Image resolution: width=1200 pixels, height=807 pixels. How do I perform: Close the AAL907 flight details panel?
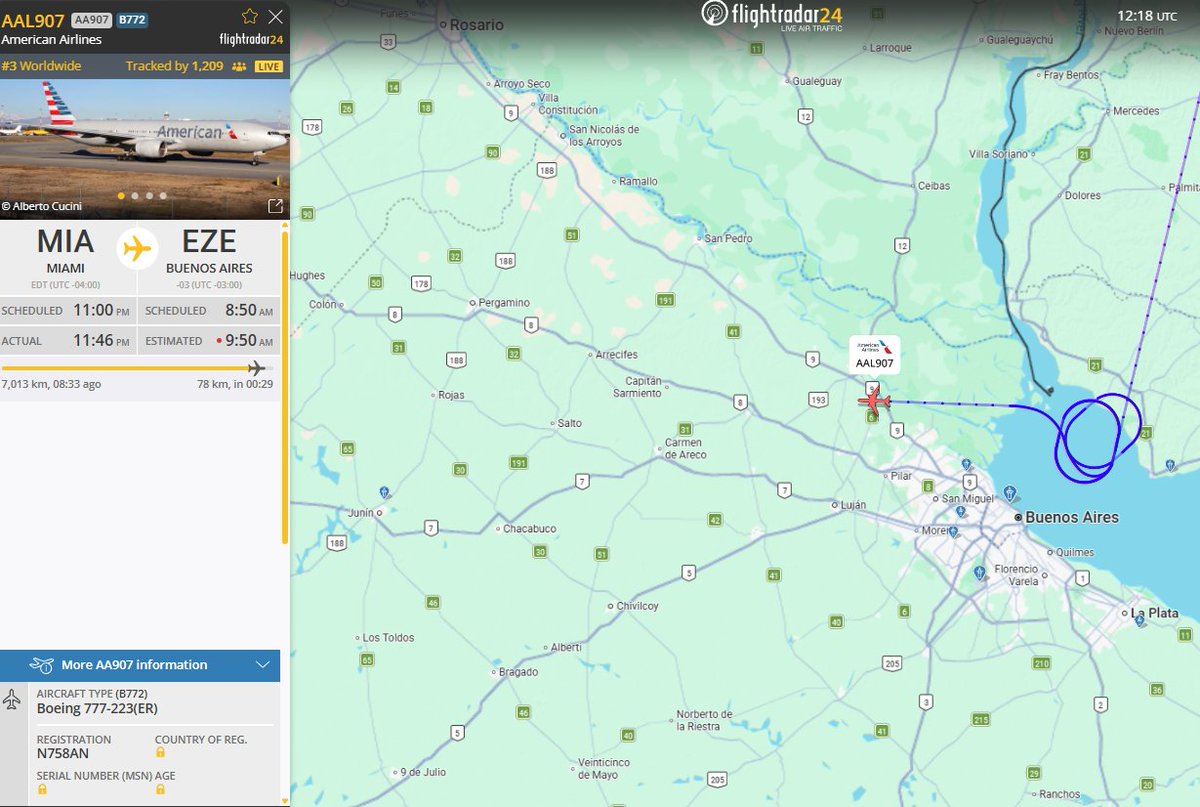(275, 17)
